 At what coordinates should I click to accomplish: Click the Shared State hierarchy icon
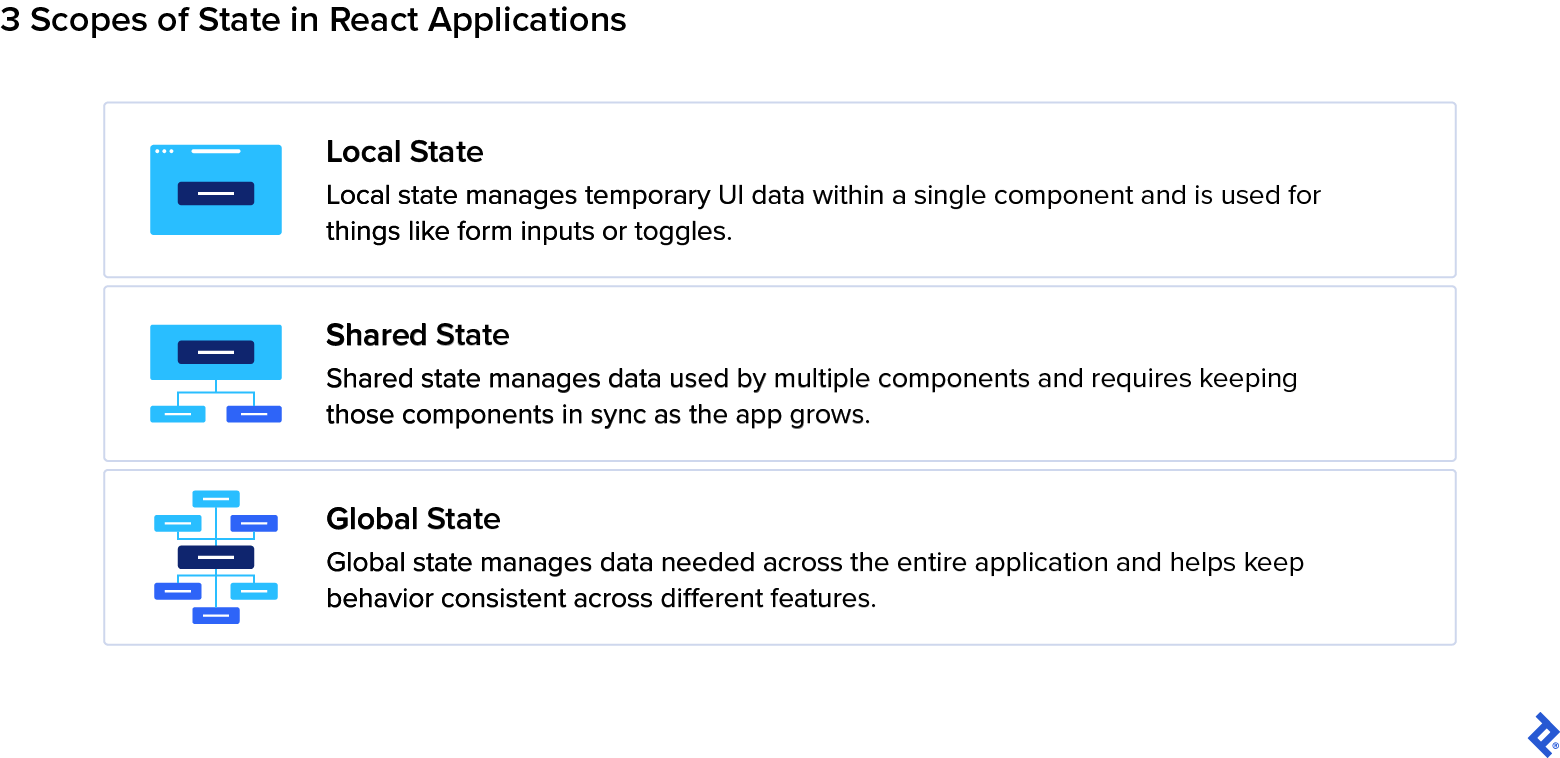[x=216, y=373]
